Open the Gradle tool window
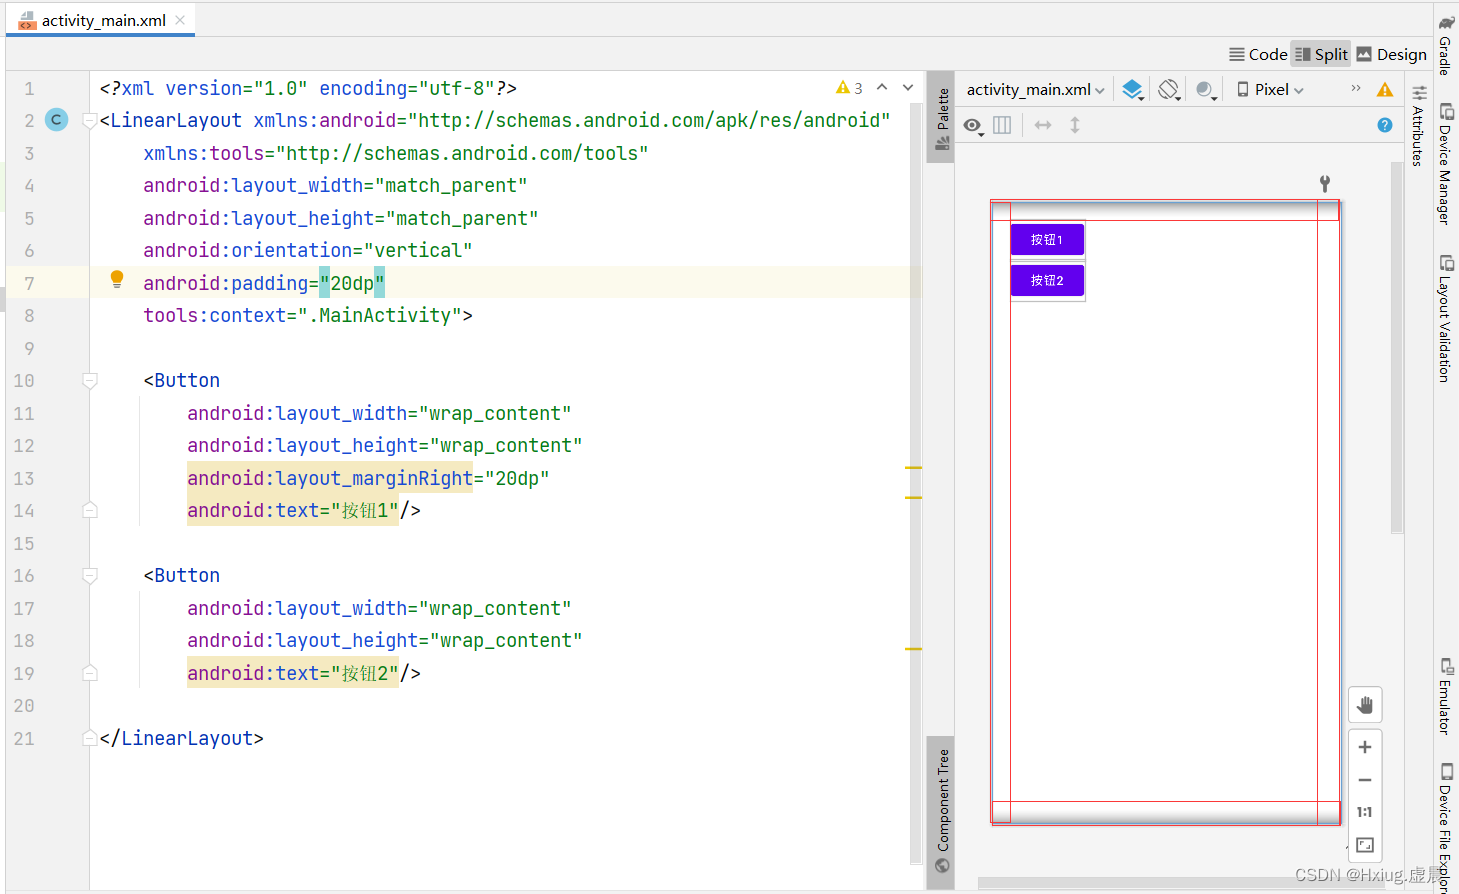Viewport: 1459px width, 894px height. click(1446, 44)
